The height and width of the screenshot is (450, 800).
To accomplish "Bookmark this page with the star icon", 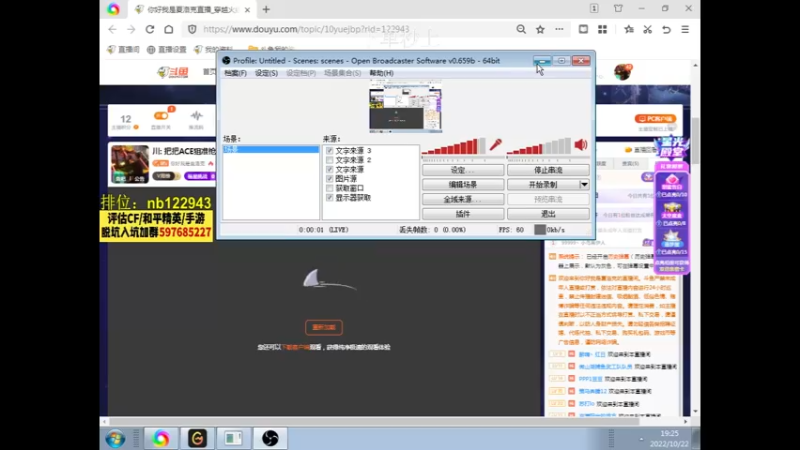I will tap(540, 30).
